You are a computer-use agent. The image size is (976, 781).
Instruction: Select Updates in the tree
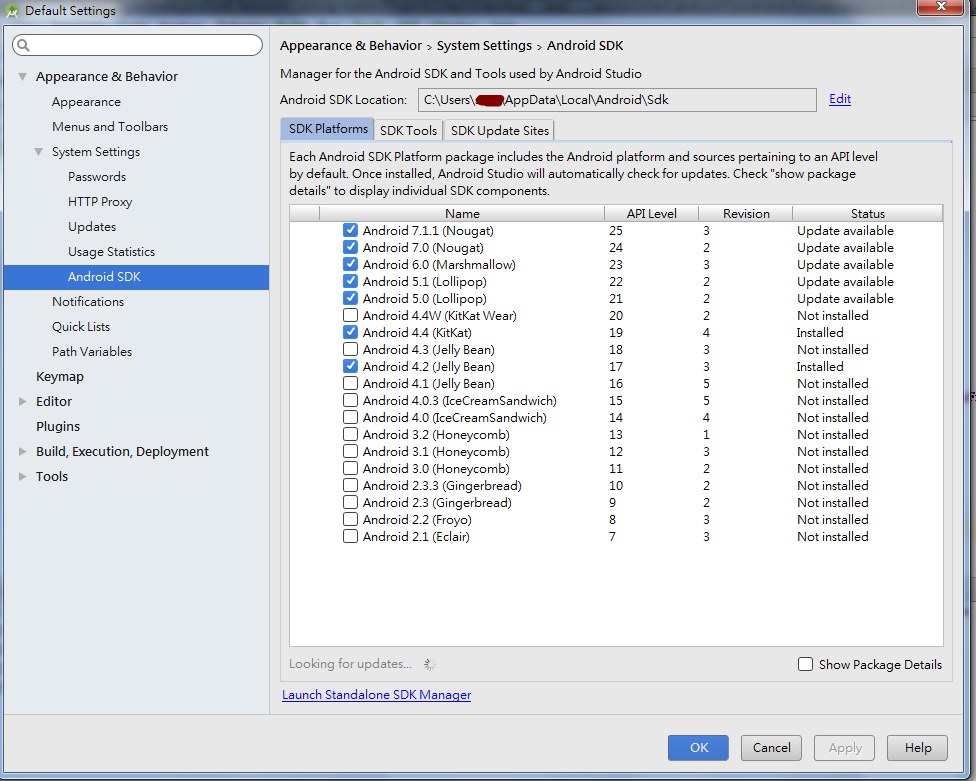pyautogui.click(x=92, y=227)
